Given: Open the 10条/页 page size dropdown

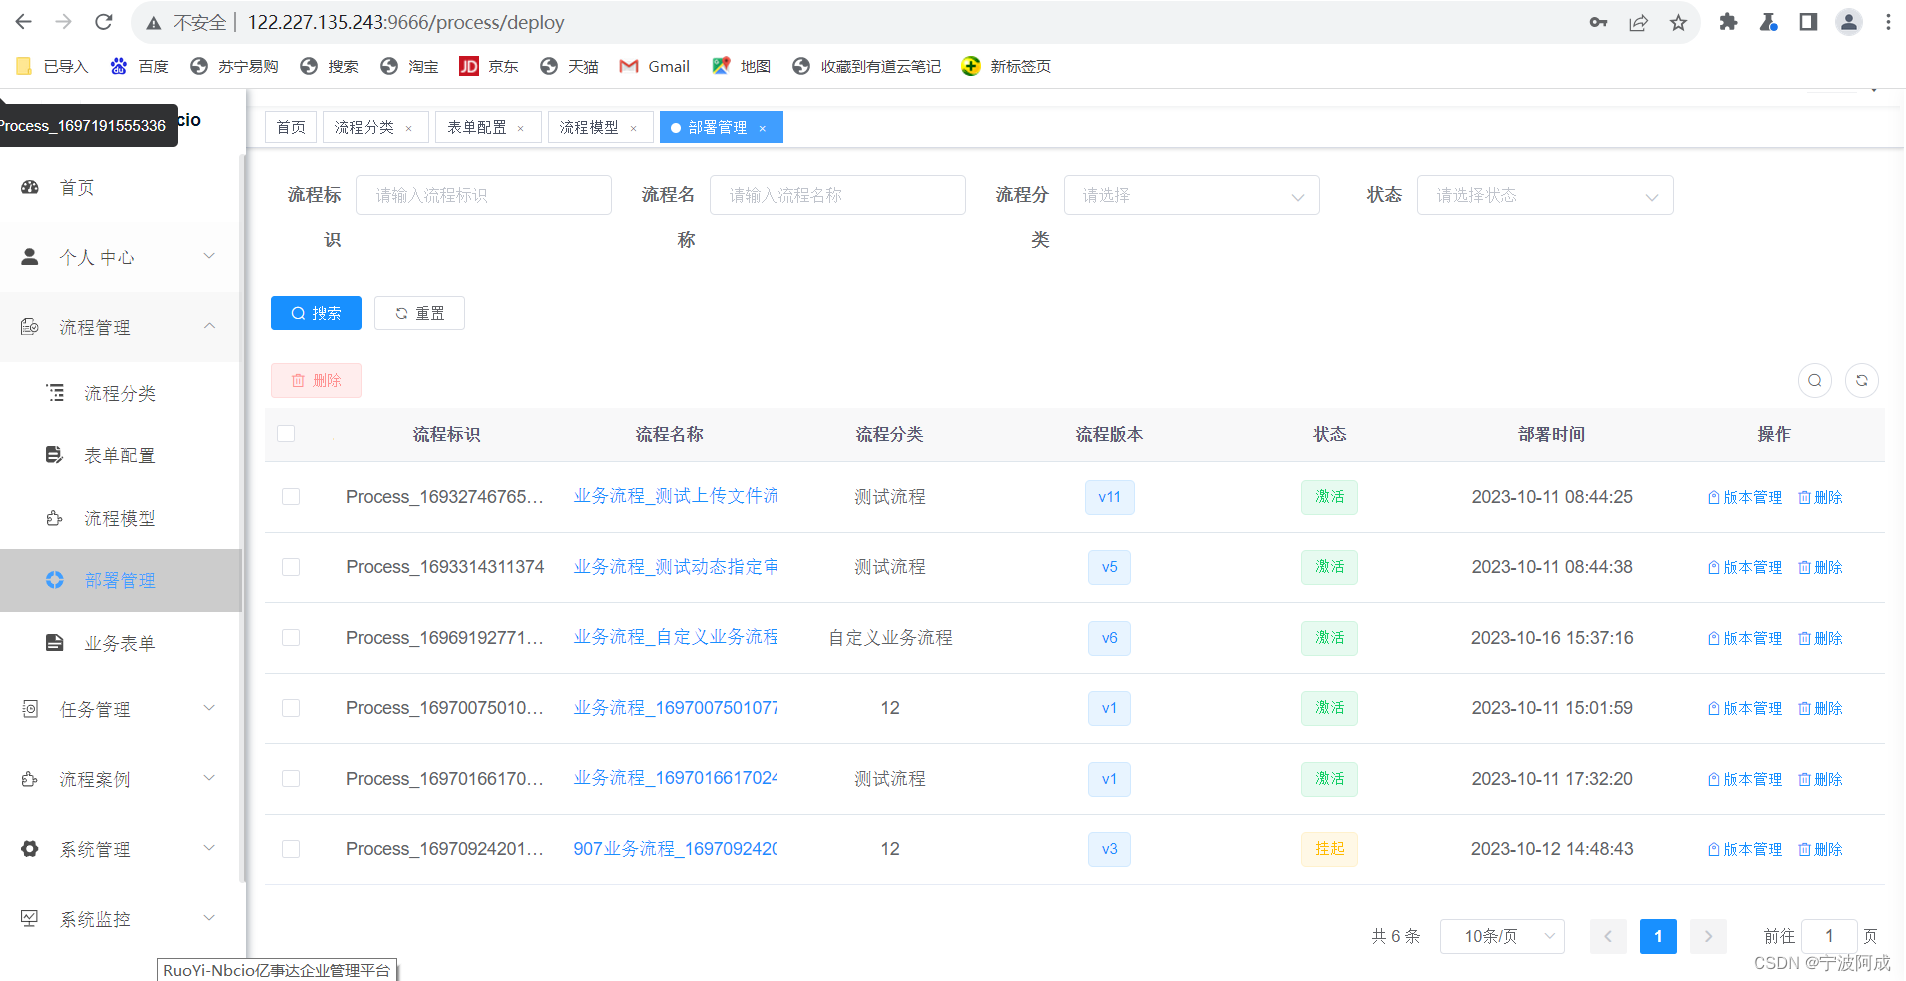Looking at the screenshot, I should tap(1502, 936).
